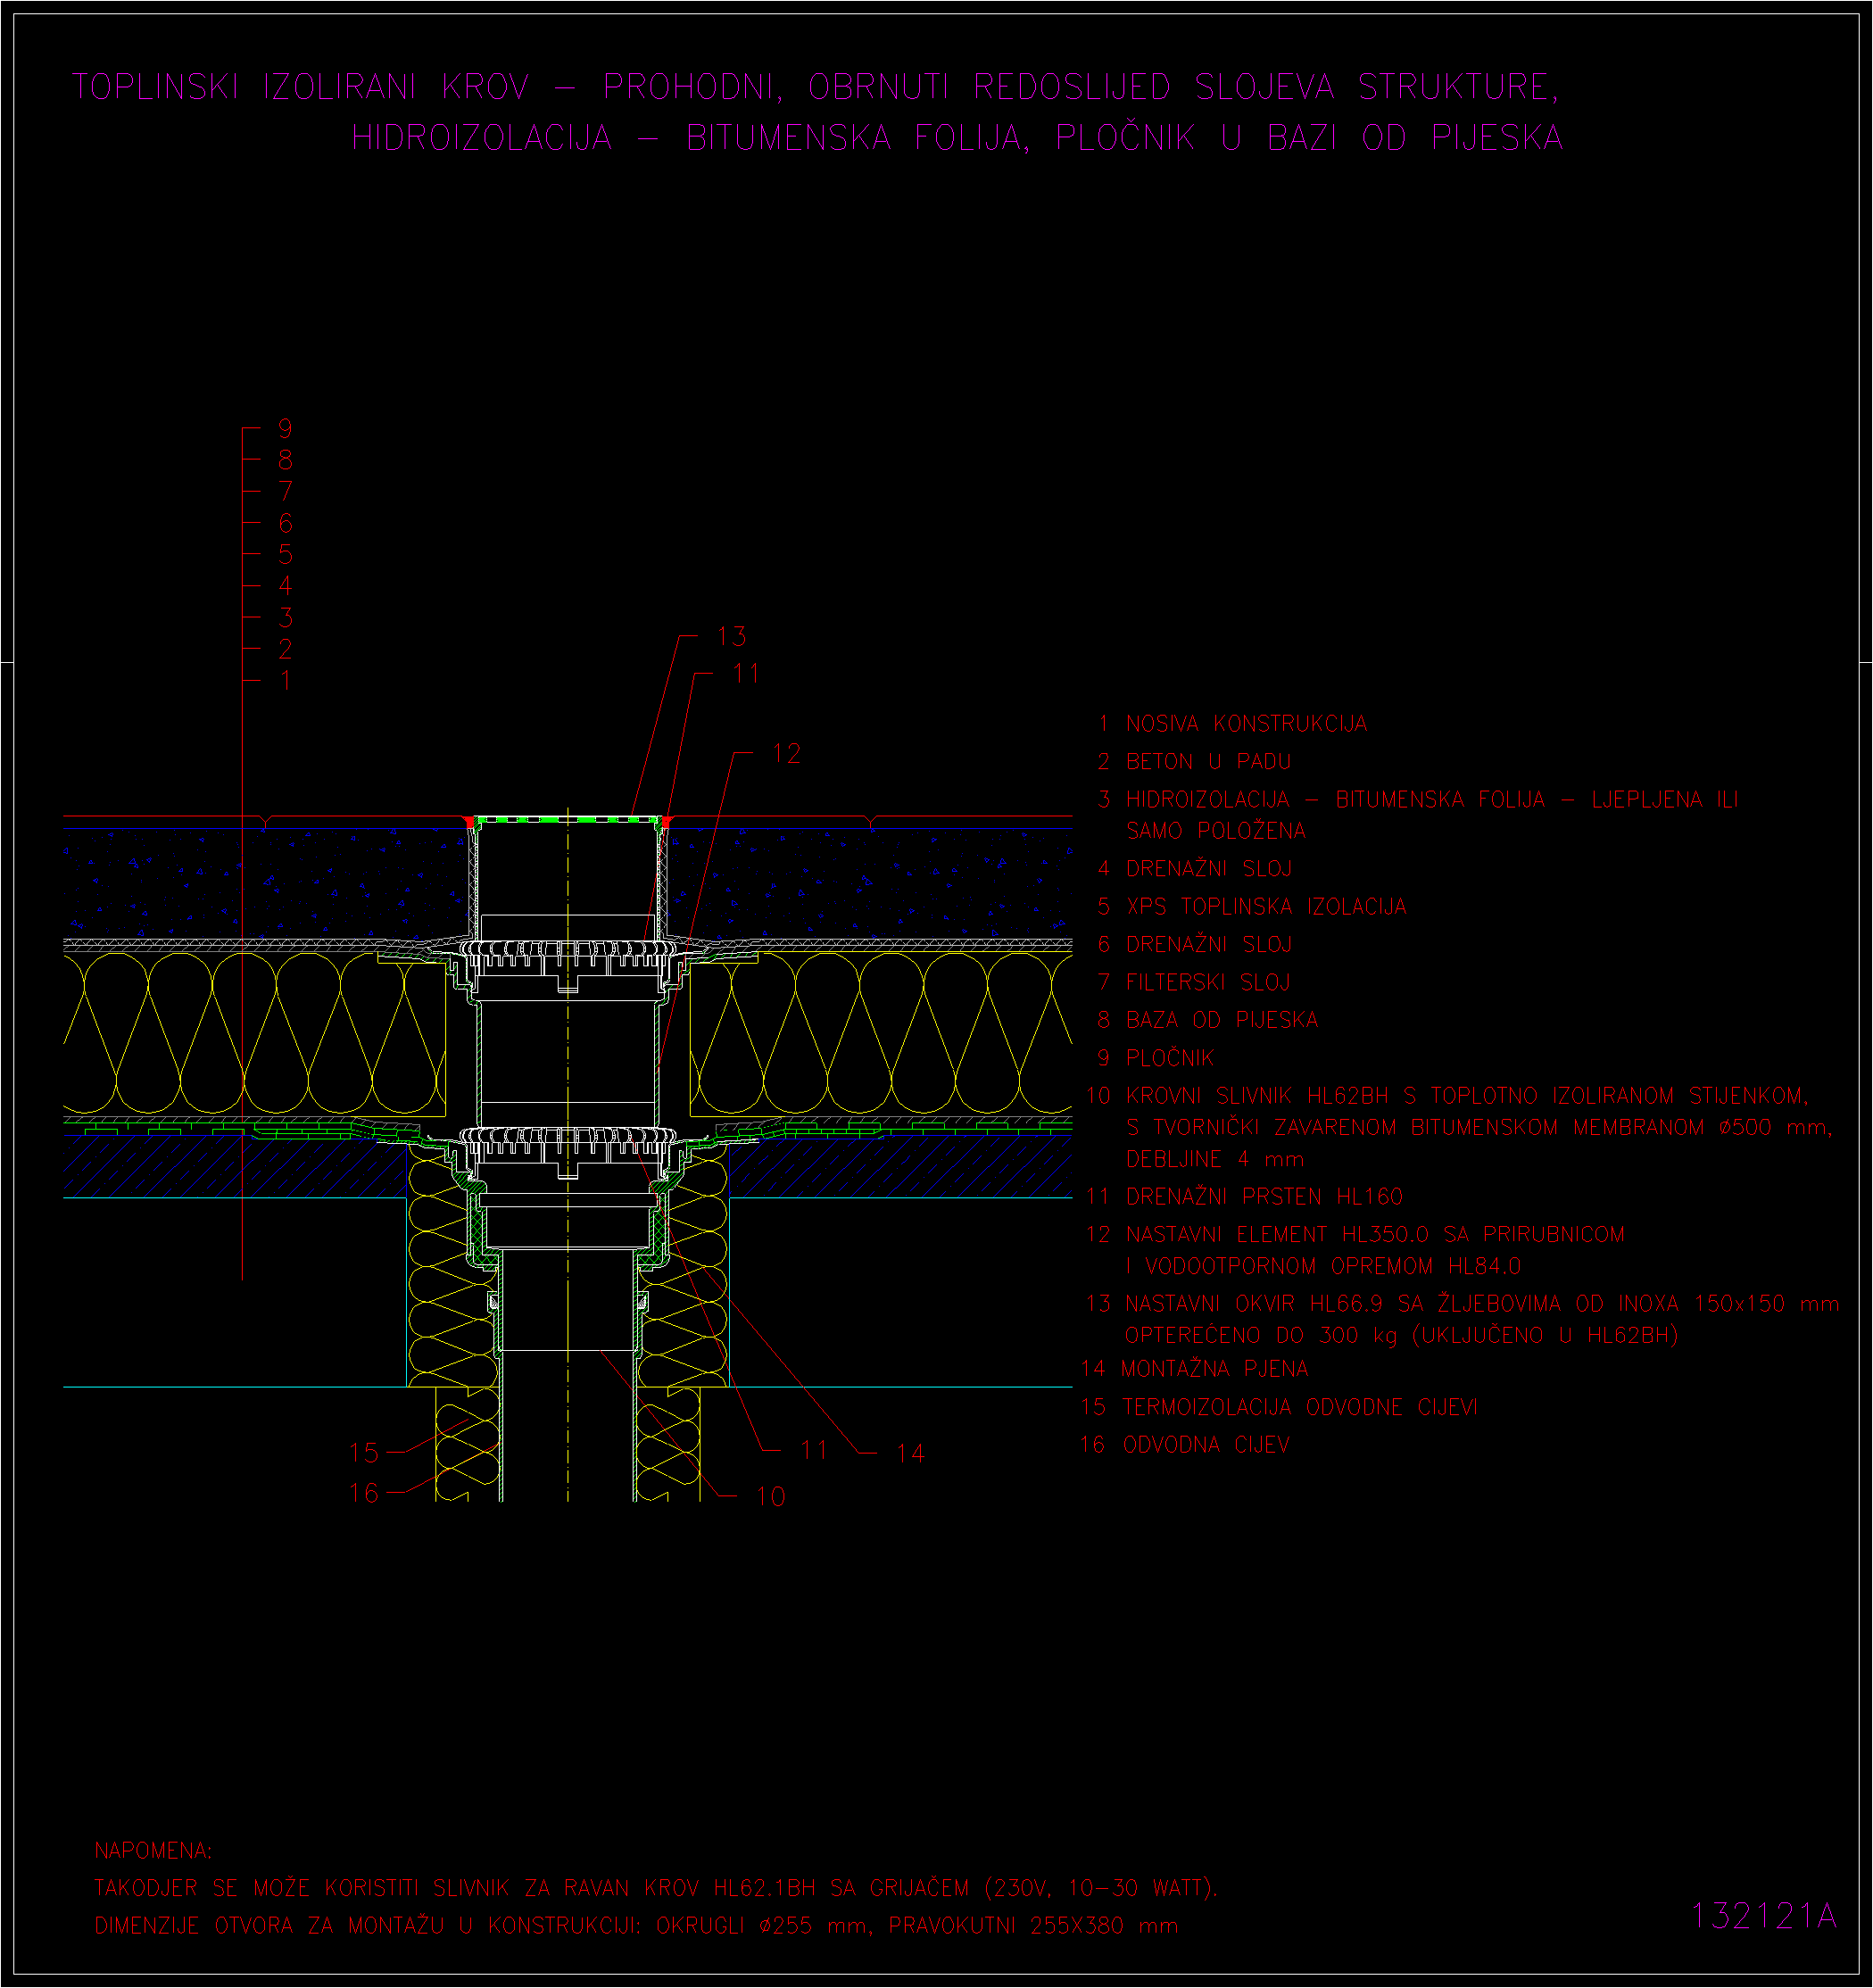This screenshot has width=1873, height=1988.
Task: Click layer callout '9' on the vertical leader
Action: click(x=286, y=429)
